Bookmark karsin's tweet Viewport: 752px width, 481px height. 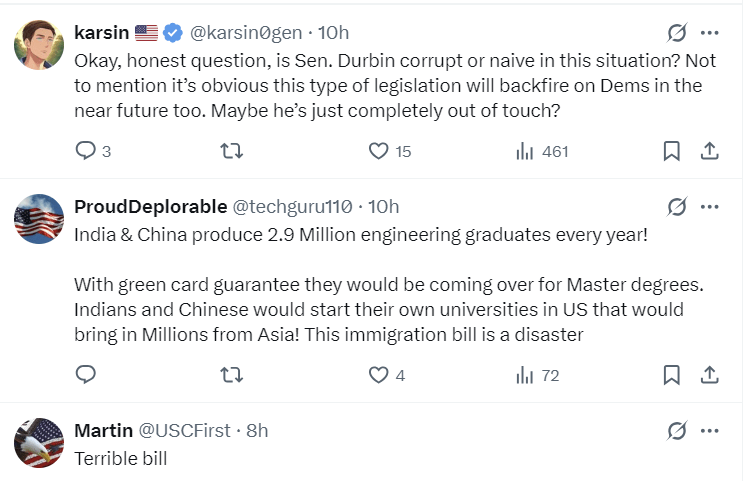point(672,151)
